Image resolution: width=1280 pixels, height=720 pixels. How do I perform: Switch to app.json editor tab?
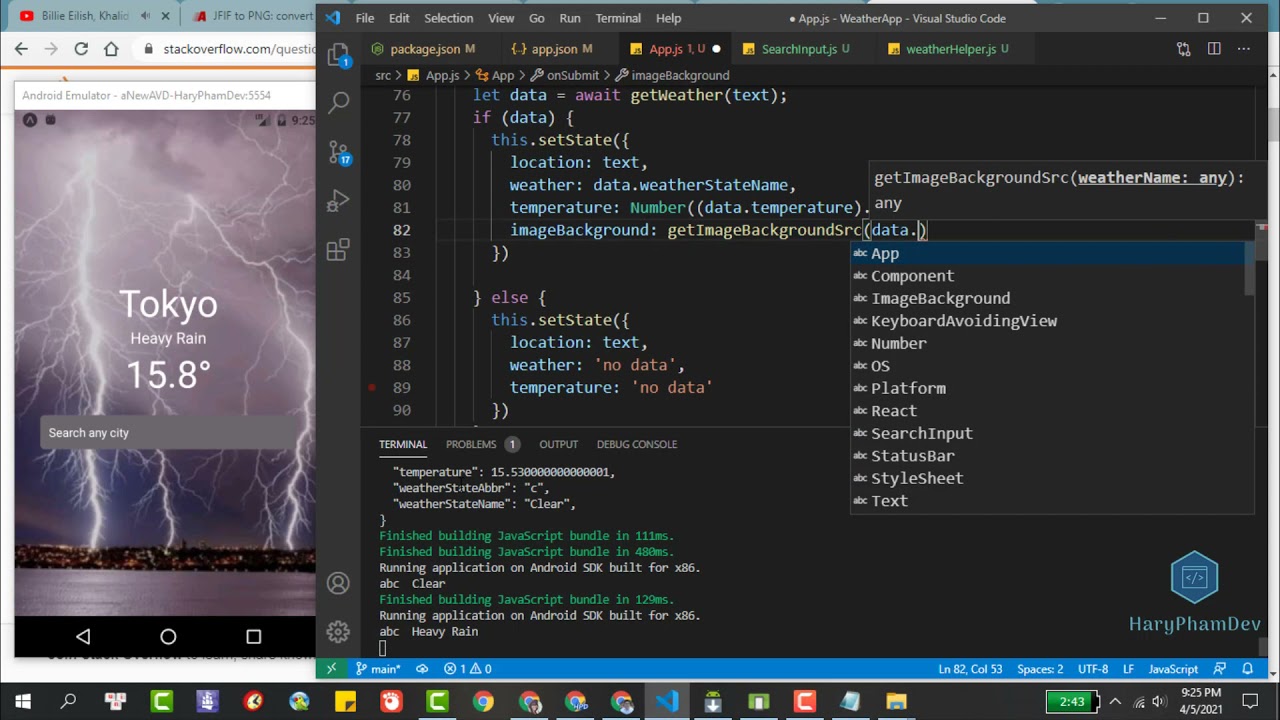(552, 49)
